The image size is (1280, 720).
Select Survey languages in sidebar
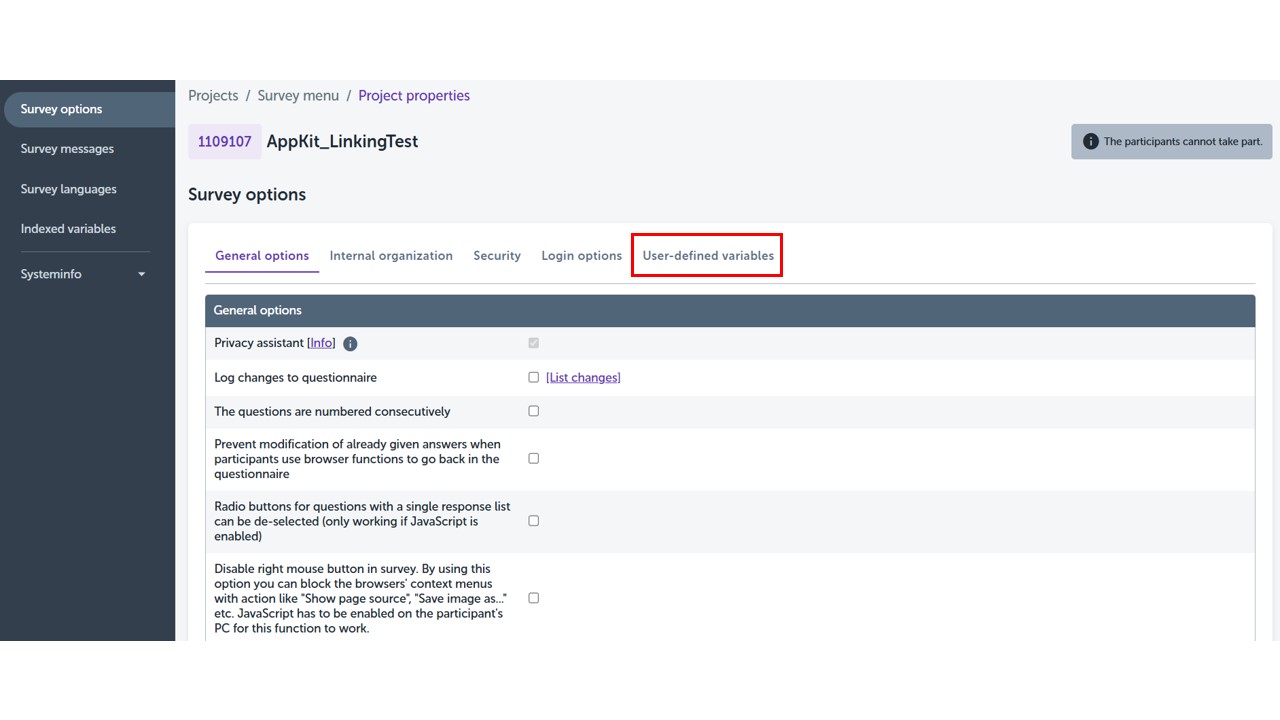[68, 189]
